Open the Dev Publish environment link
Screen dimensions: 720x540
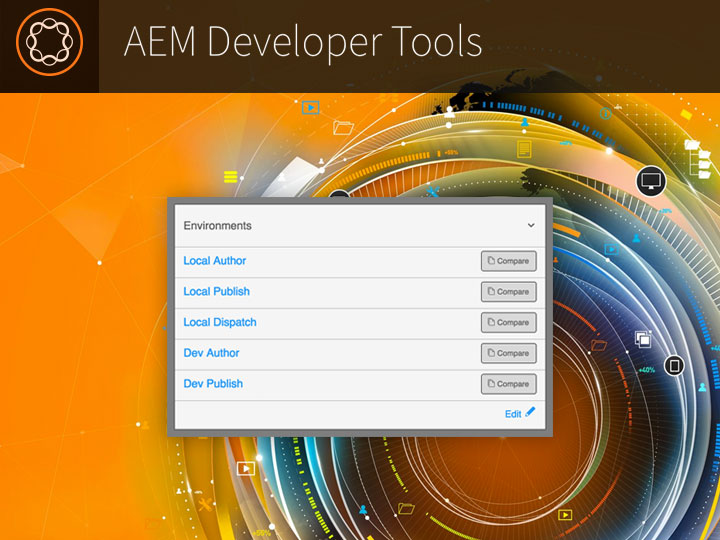tap(213, 384)
